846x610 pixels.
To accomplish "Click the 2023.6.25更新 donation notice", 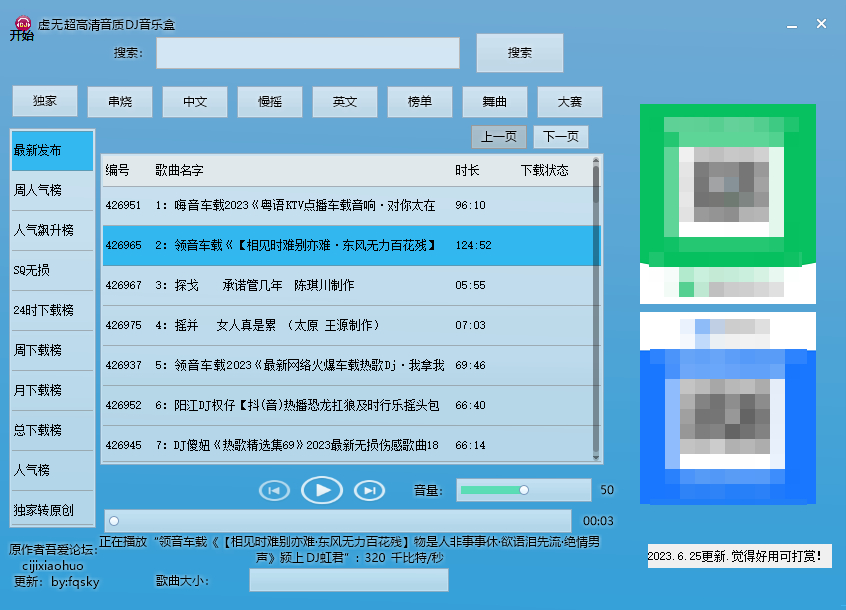I will click(739, 556).
